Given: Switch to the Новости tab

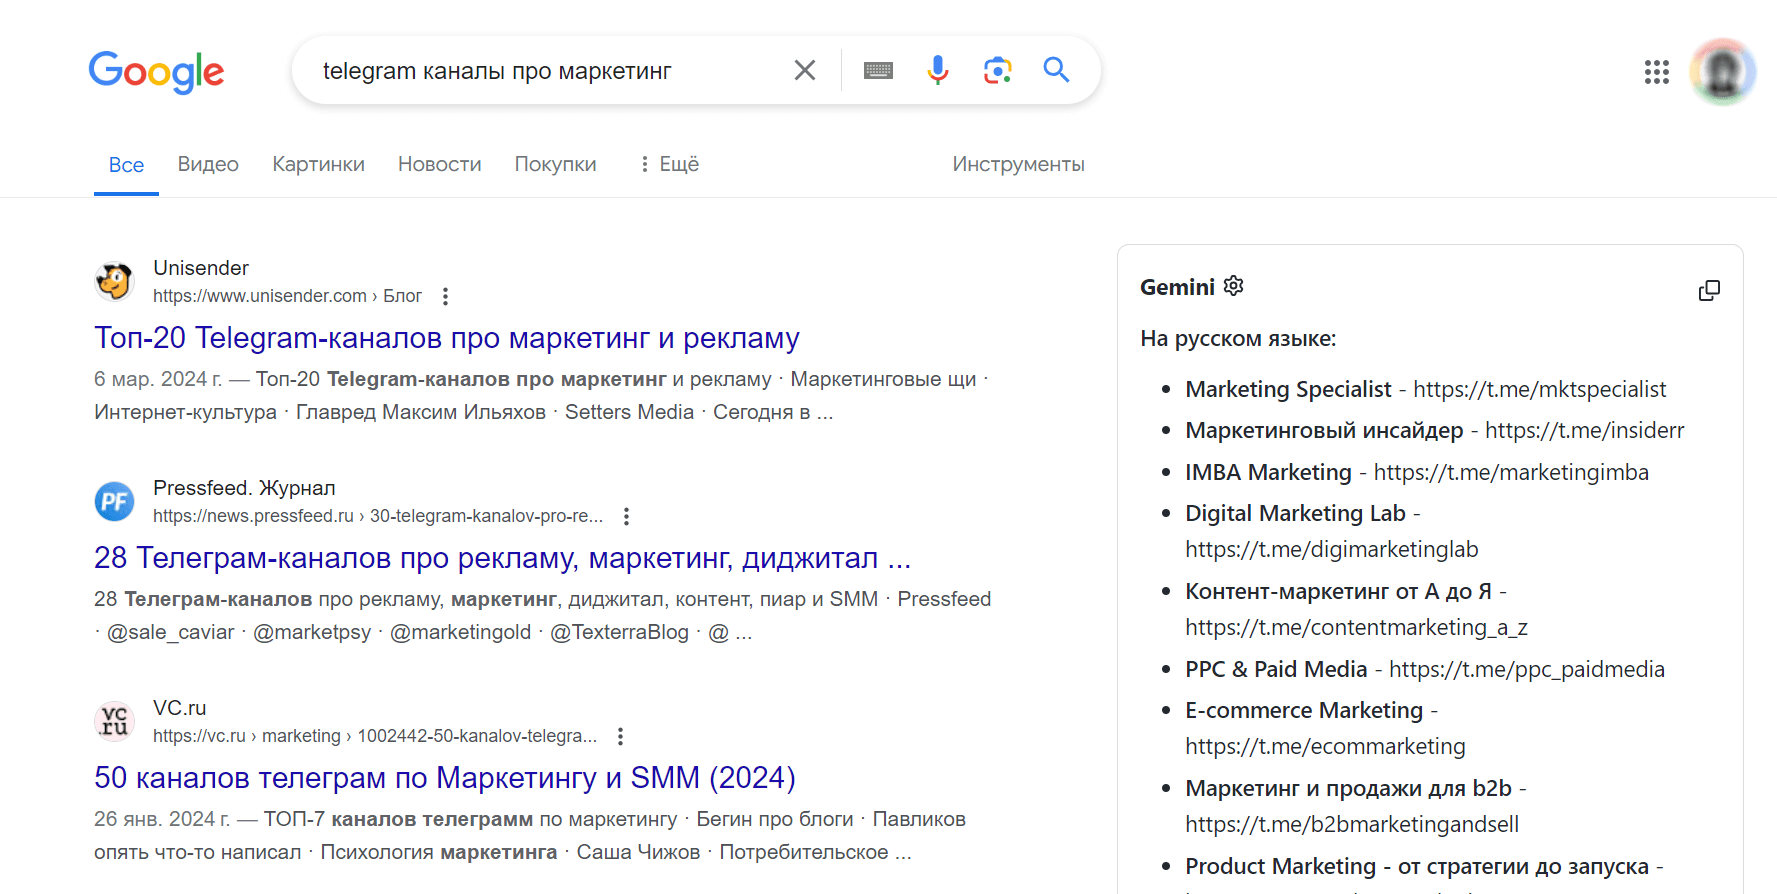Looking at the screenshot, I should click(439, 164).
